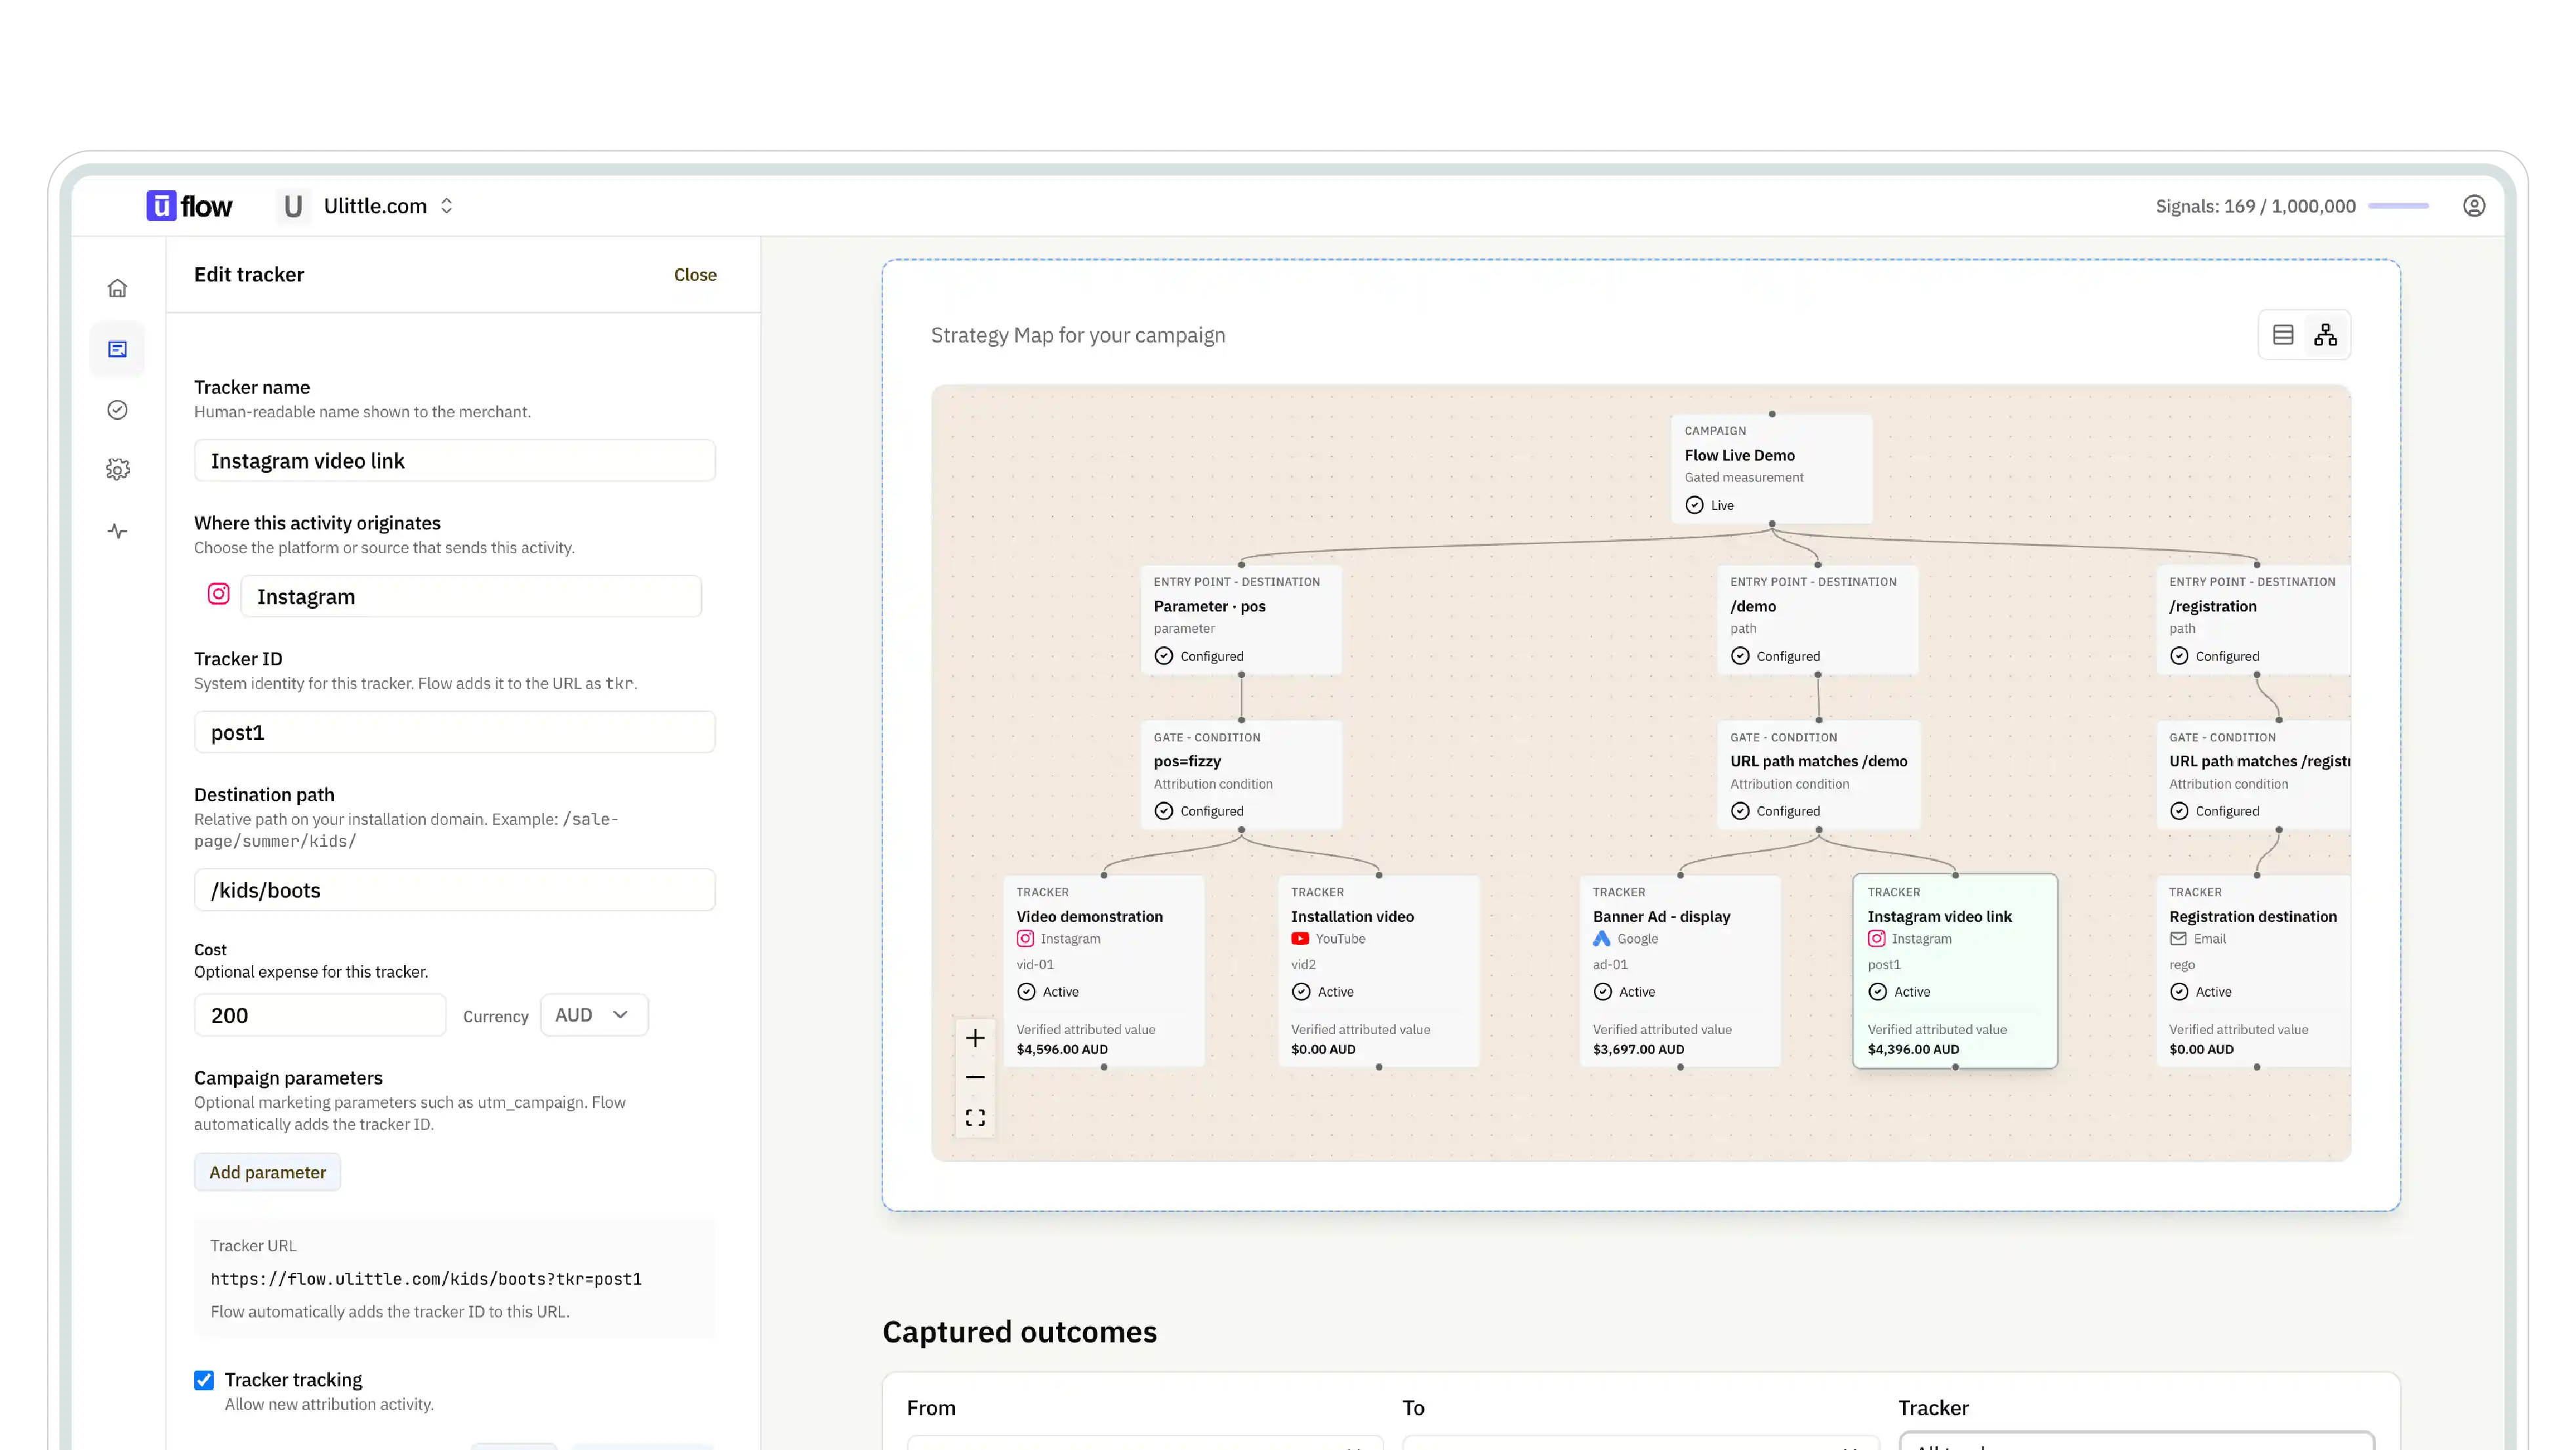Select the Parameter · pos entry point node

1241,620
